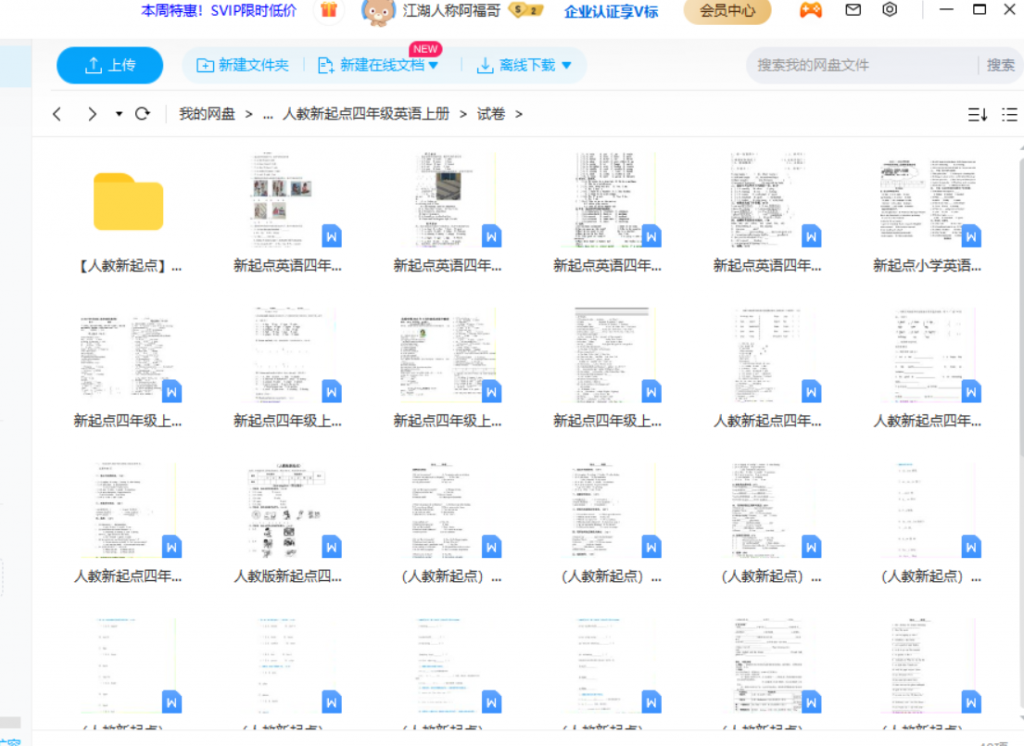Image resolution: width=1024 pixels, height=746 pixels.
Task: Click the 上传 upload button
Action: [x=110, y=65]
